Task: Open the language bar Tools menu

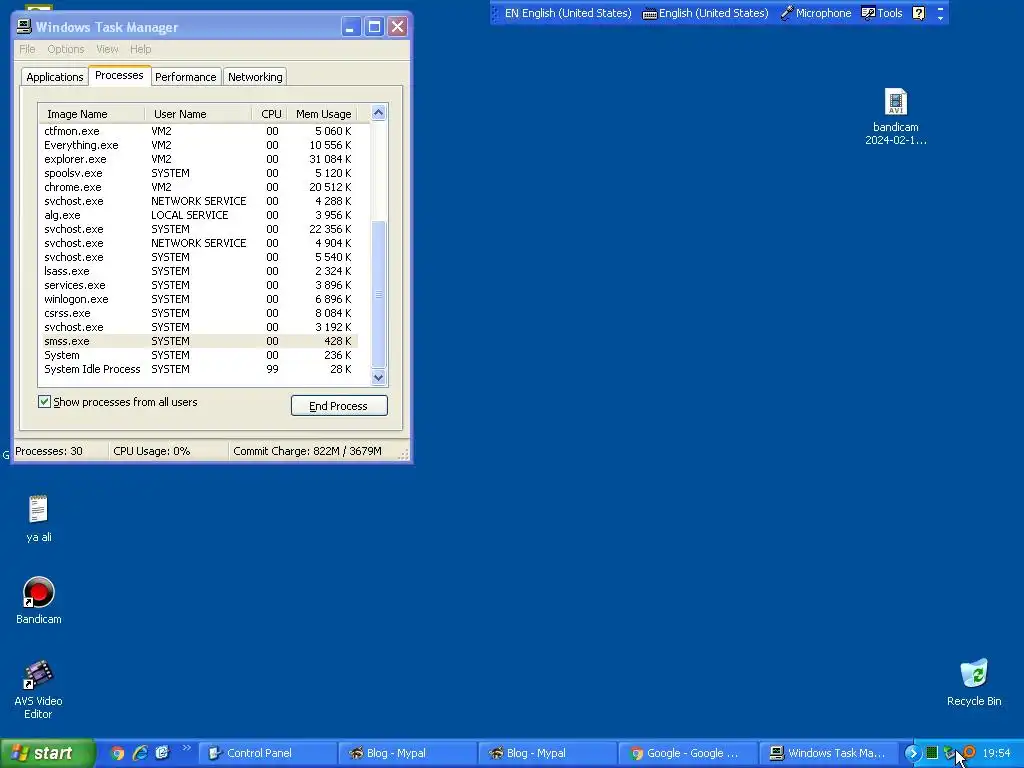Action: (882, 13)
